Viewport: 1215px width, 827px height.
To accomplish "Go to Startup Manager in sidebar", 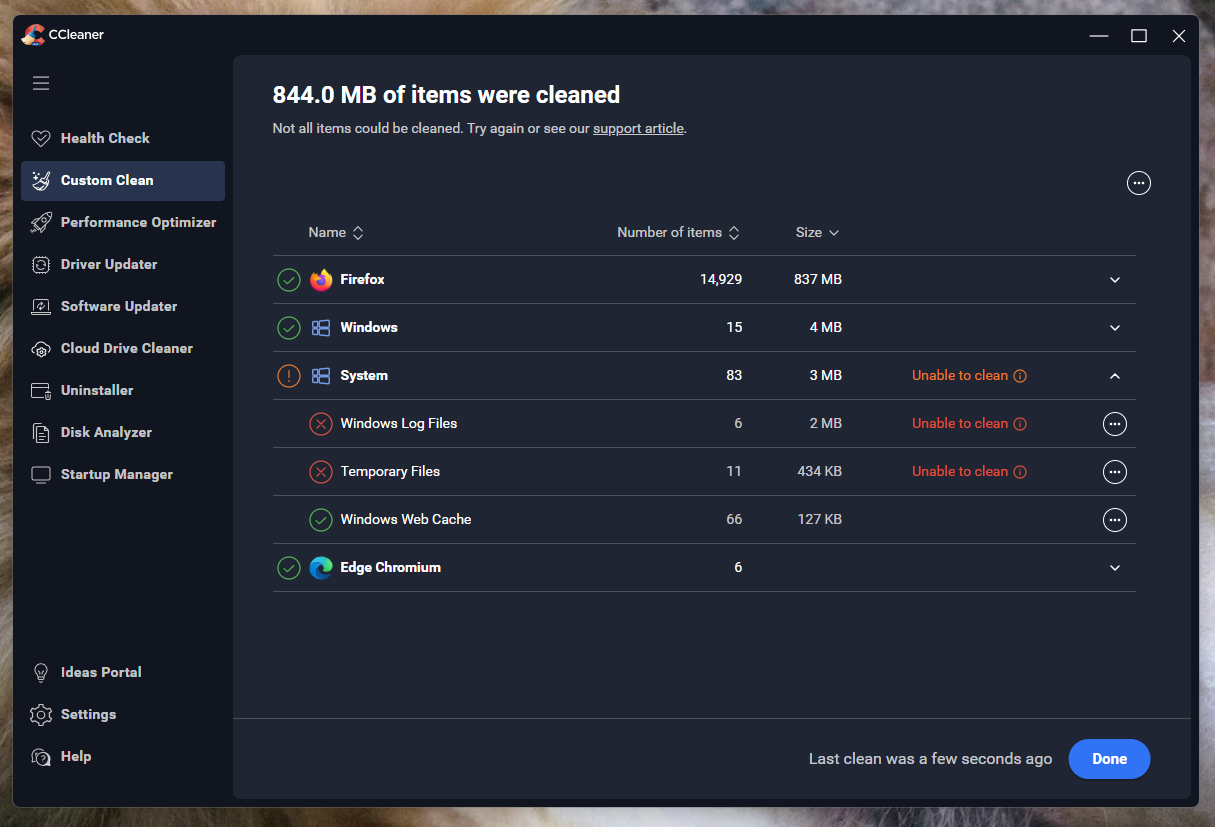I will tap(116, 474).
